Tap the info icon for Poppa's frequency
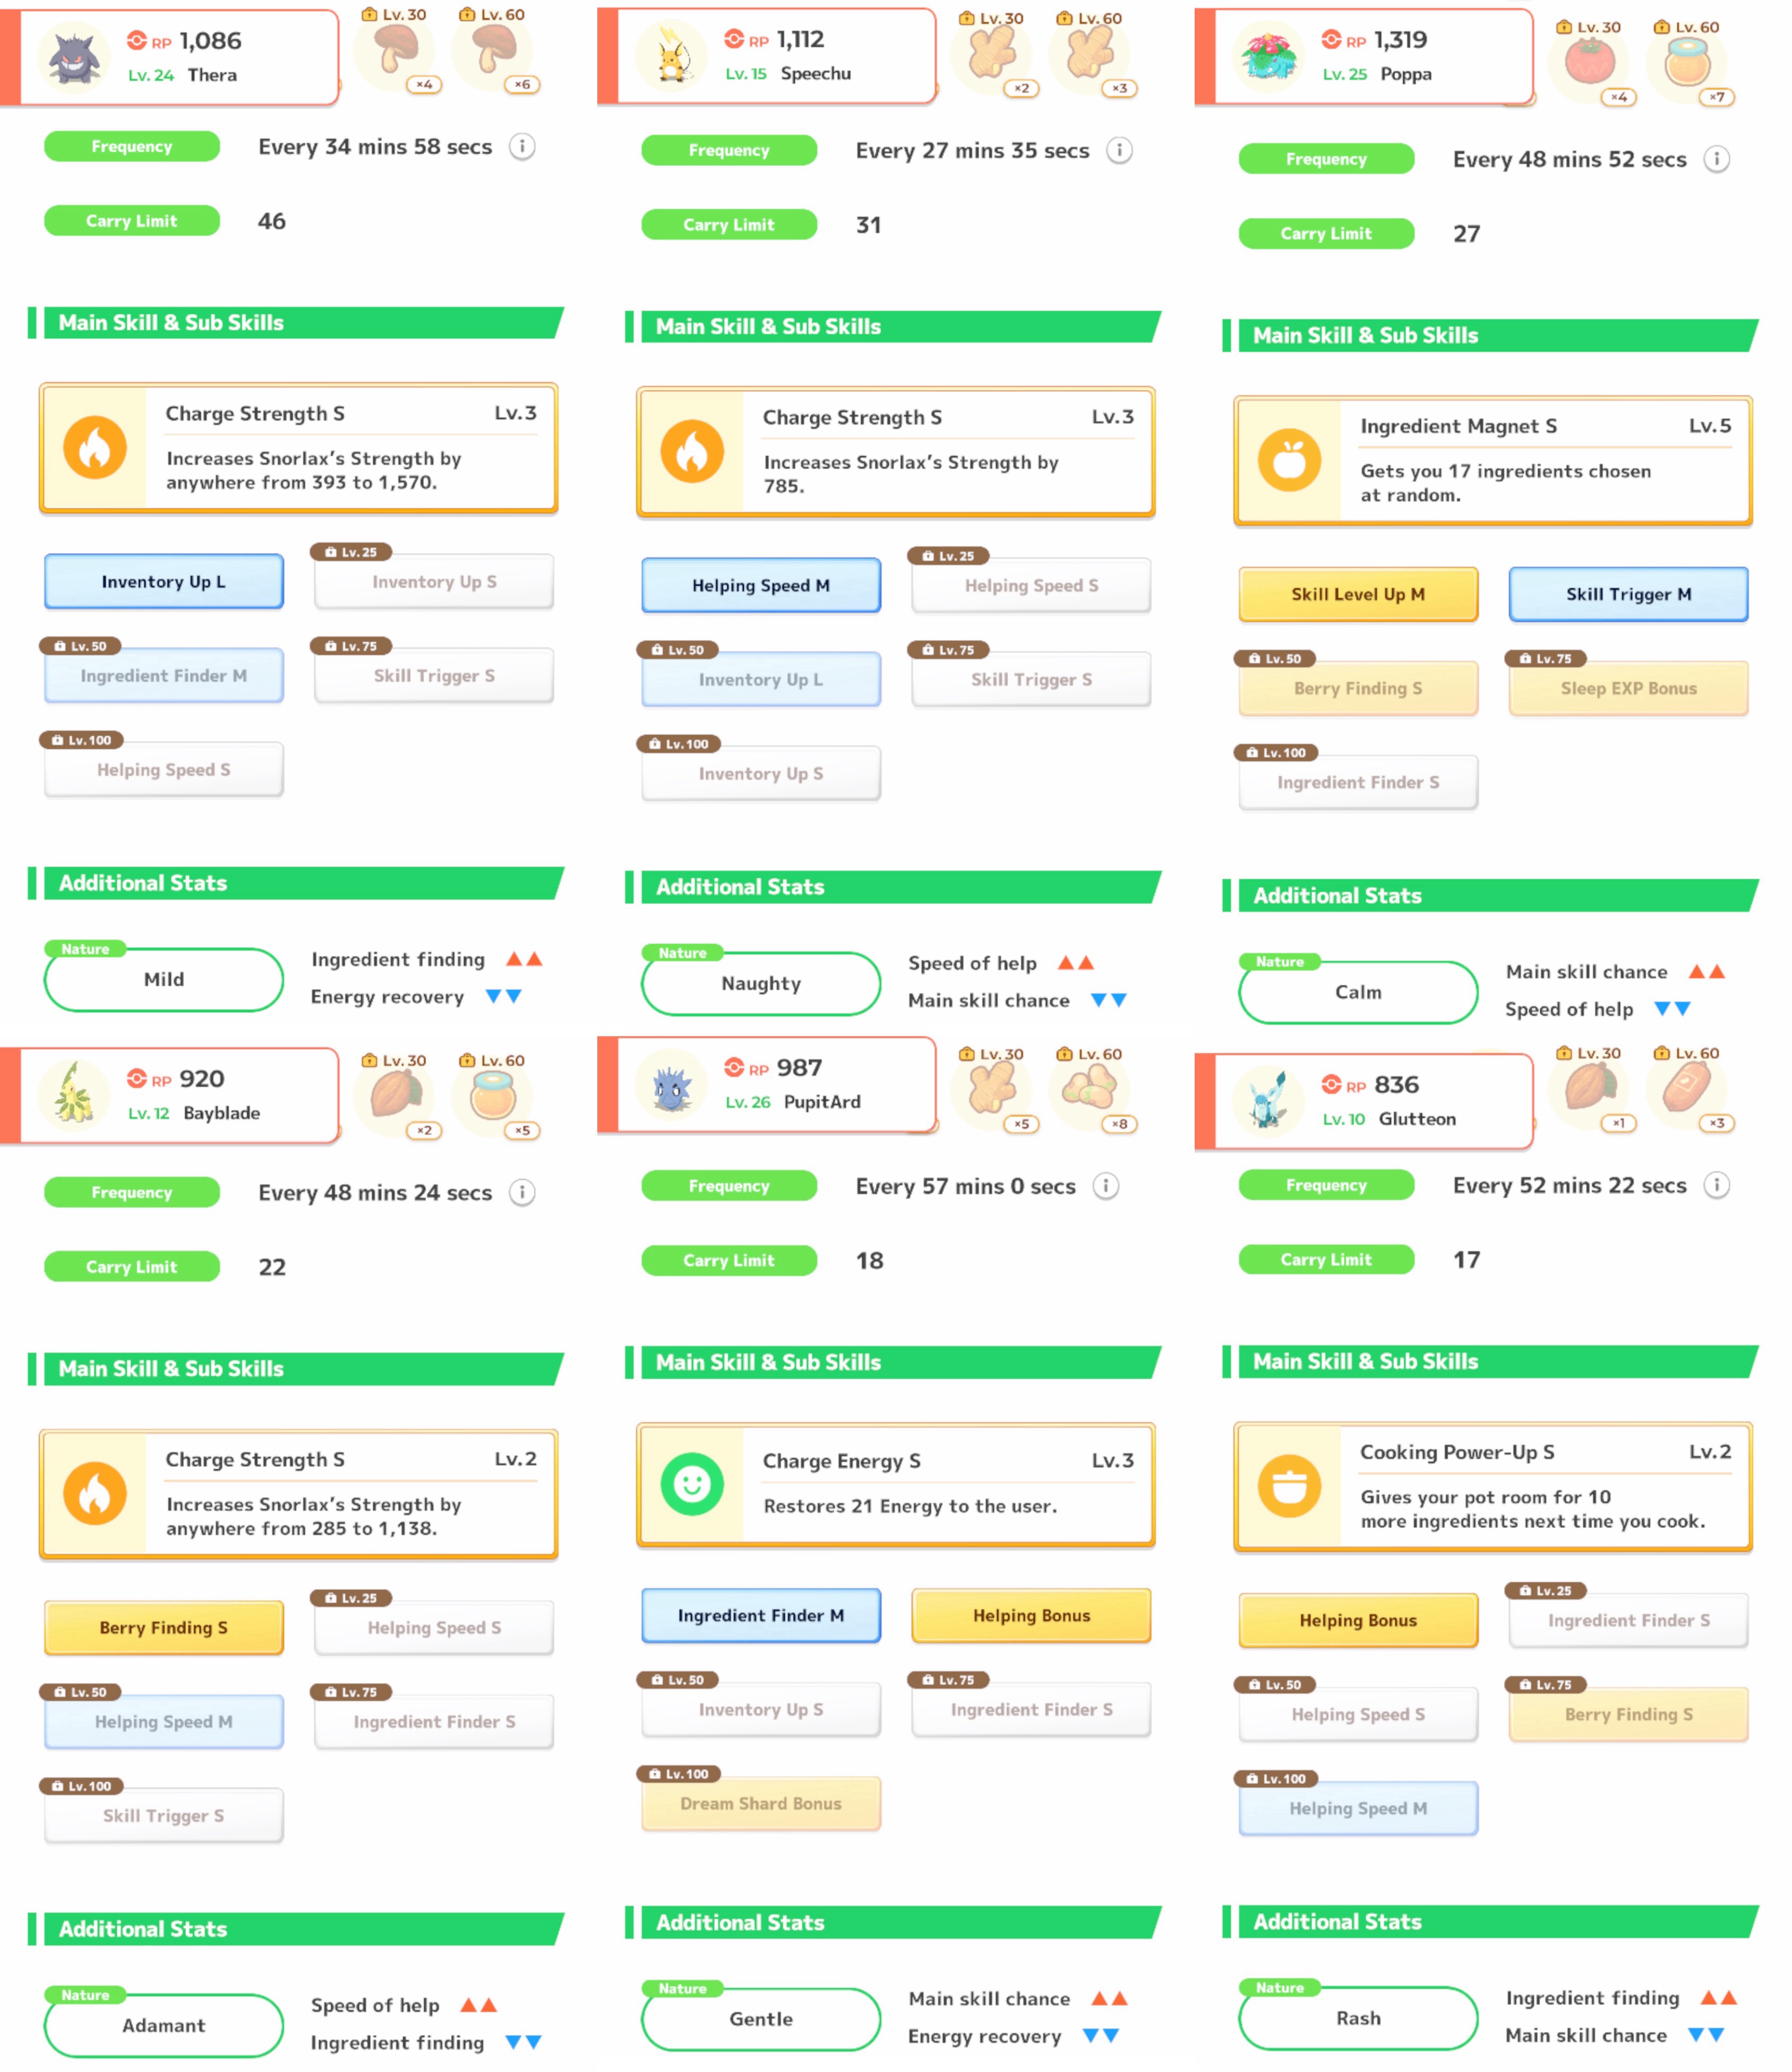 pyautogui.click(x=1716, y=159)
